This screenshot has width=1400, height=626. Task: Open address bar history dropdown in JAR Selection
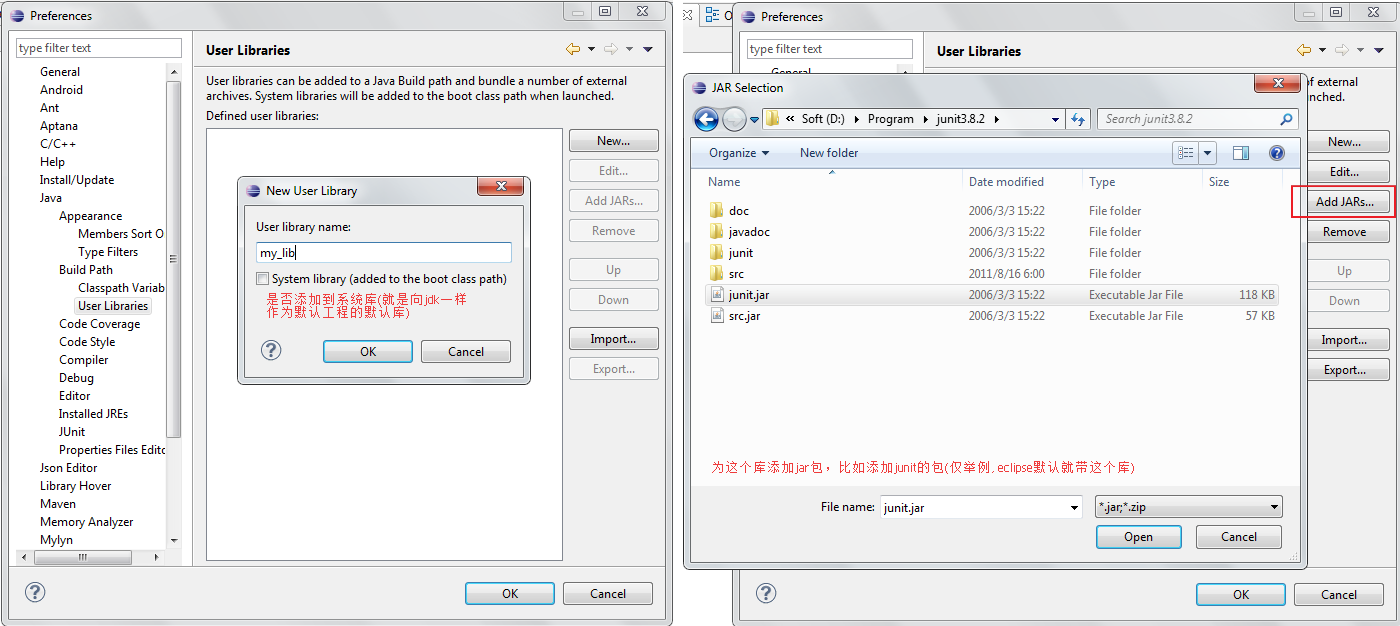click(x=1055, y=119)
